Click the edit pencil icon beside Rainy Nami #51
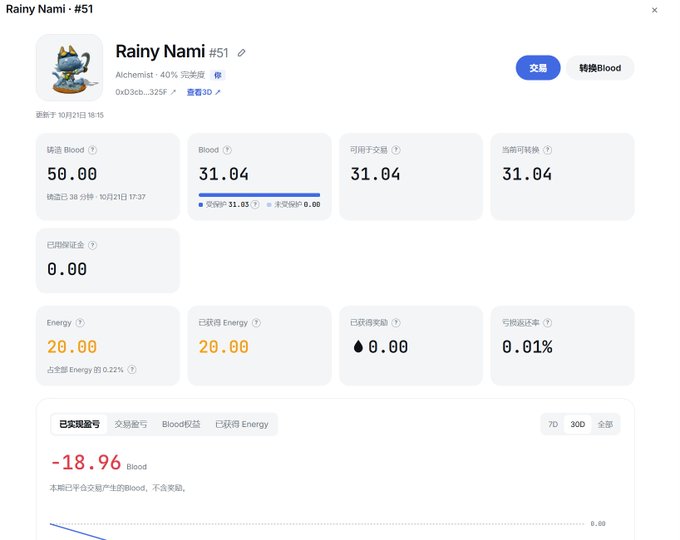Viewport: 680px width, 540px height. (x=242, y=53)
